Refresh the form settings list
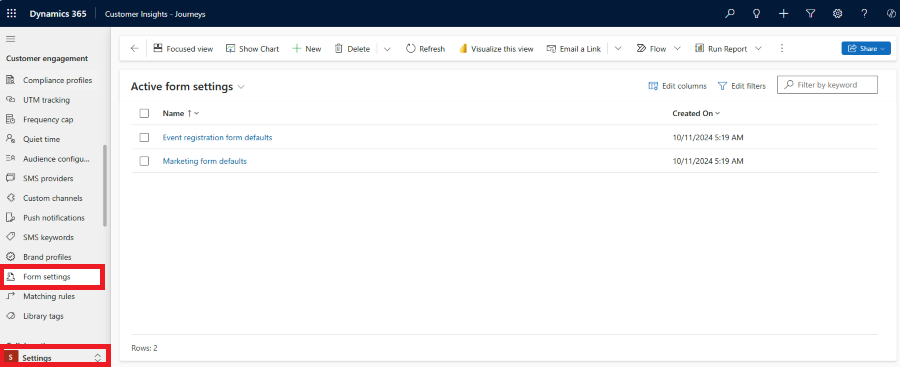This screenshot has width=900, height=367. pos(425,49)
